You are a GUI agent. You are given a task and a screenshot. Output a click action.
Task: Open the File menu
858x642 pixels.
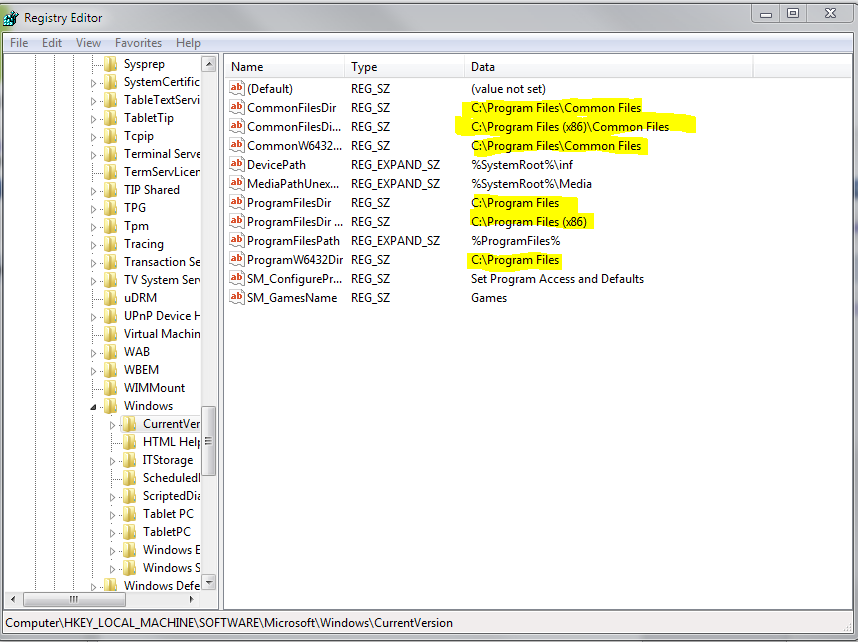click(19, 43)
